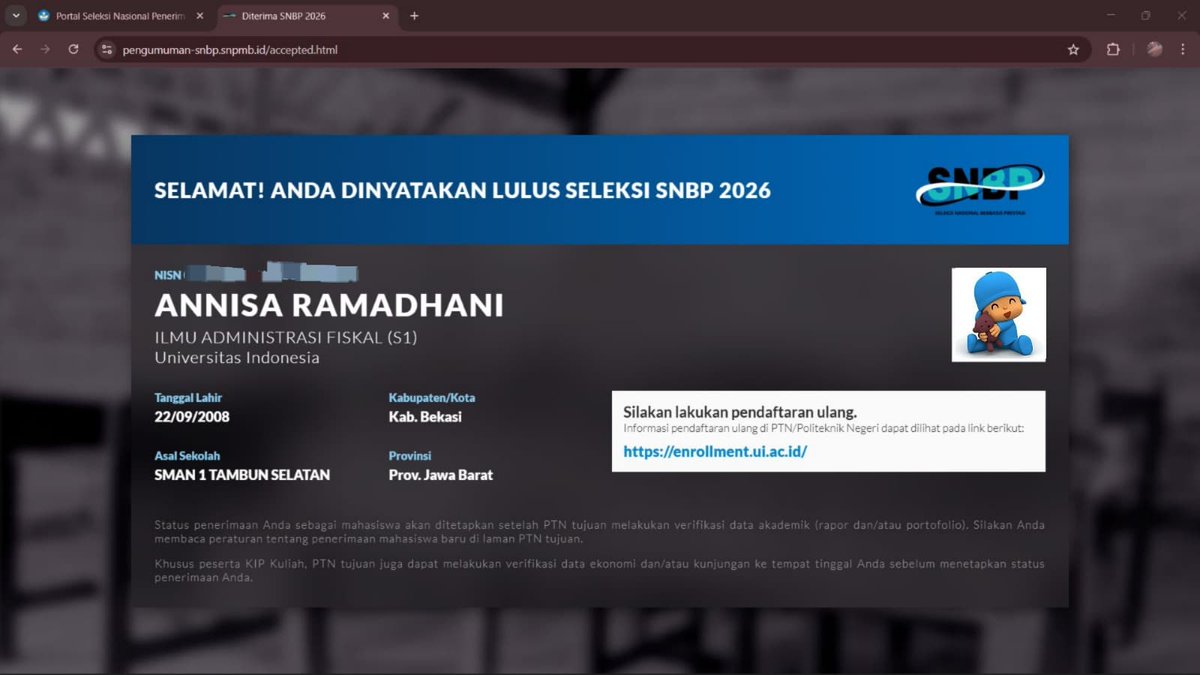Click the Kabupaten/Kota label

[x=431, y=397]
